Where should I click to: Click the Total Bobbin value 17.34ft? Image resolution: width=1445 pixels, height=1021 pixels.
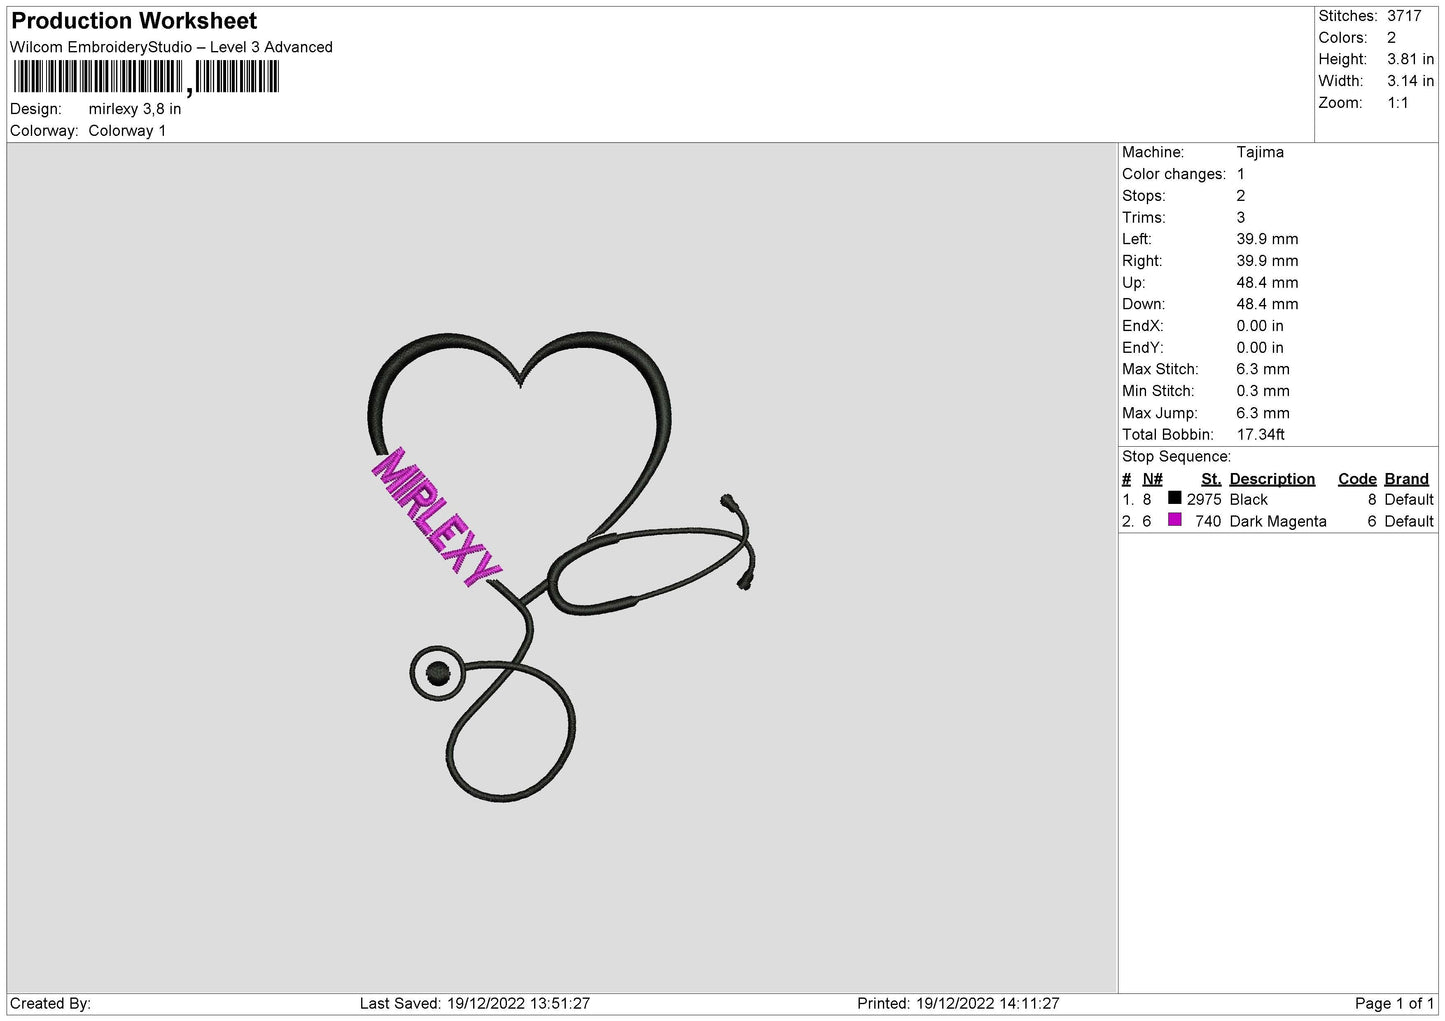1261,435
